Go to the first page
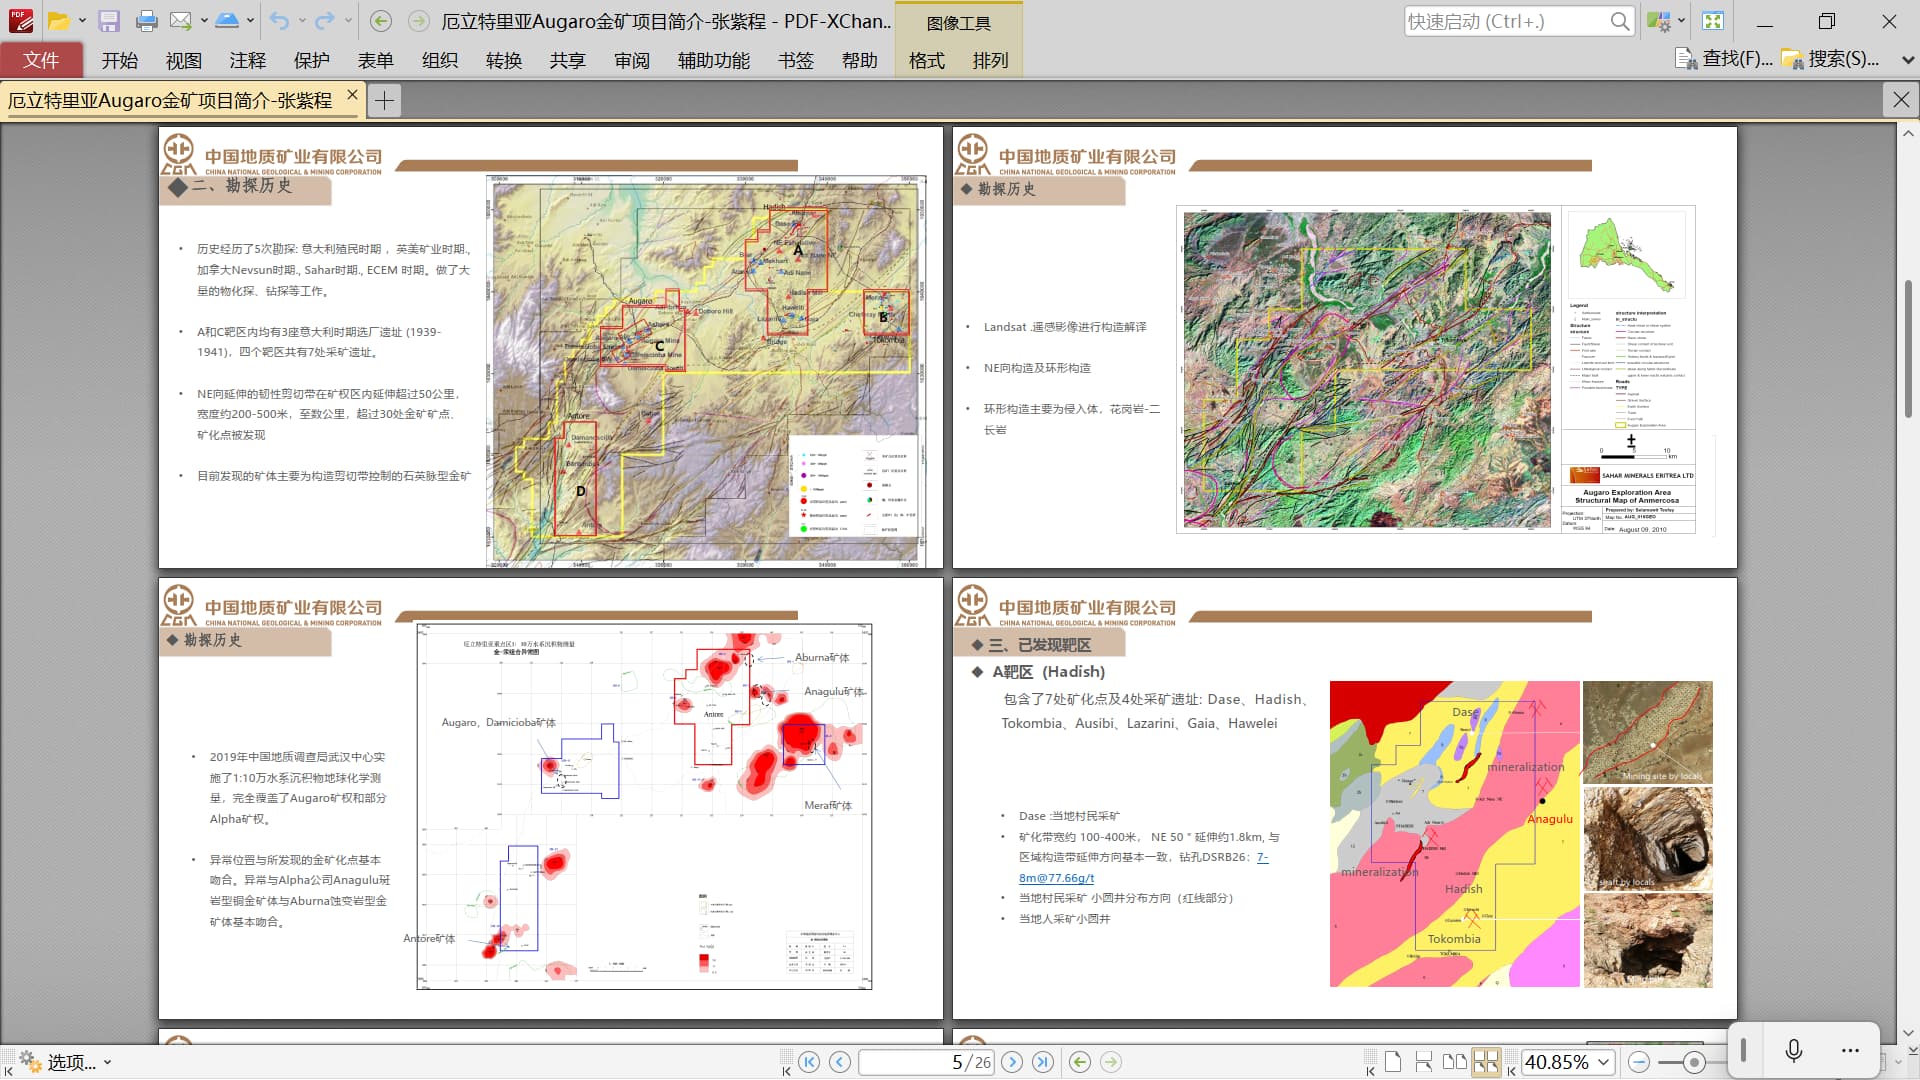This screenshot has width=1920, height=1080. tap(809, 1062)
